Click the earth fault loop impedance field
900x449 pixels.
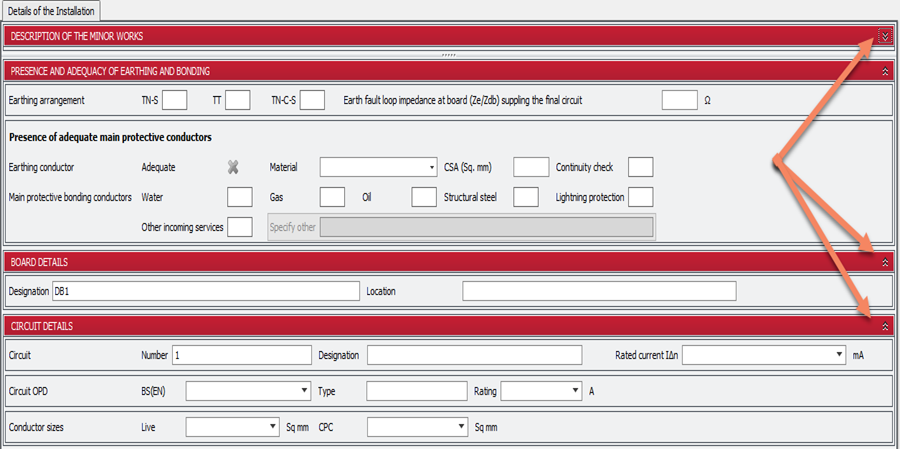point(679,100)
